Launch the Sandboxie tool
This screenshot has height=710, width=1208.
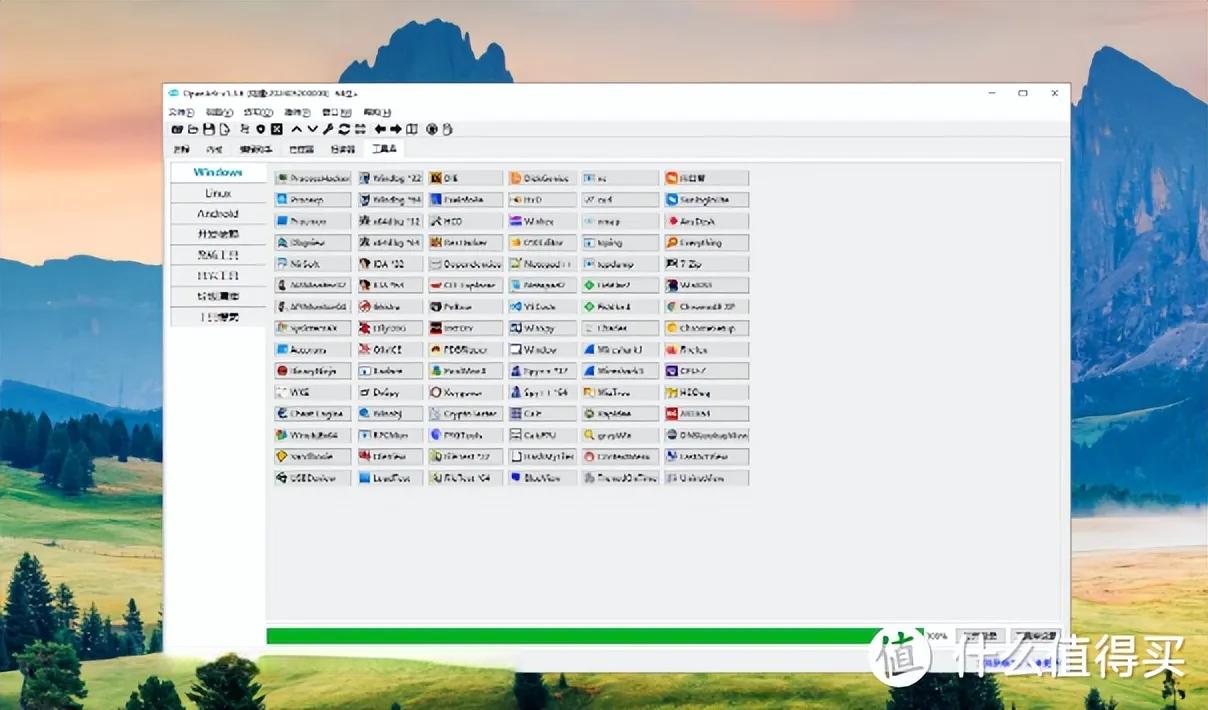pos(313,457)
